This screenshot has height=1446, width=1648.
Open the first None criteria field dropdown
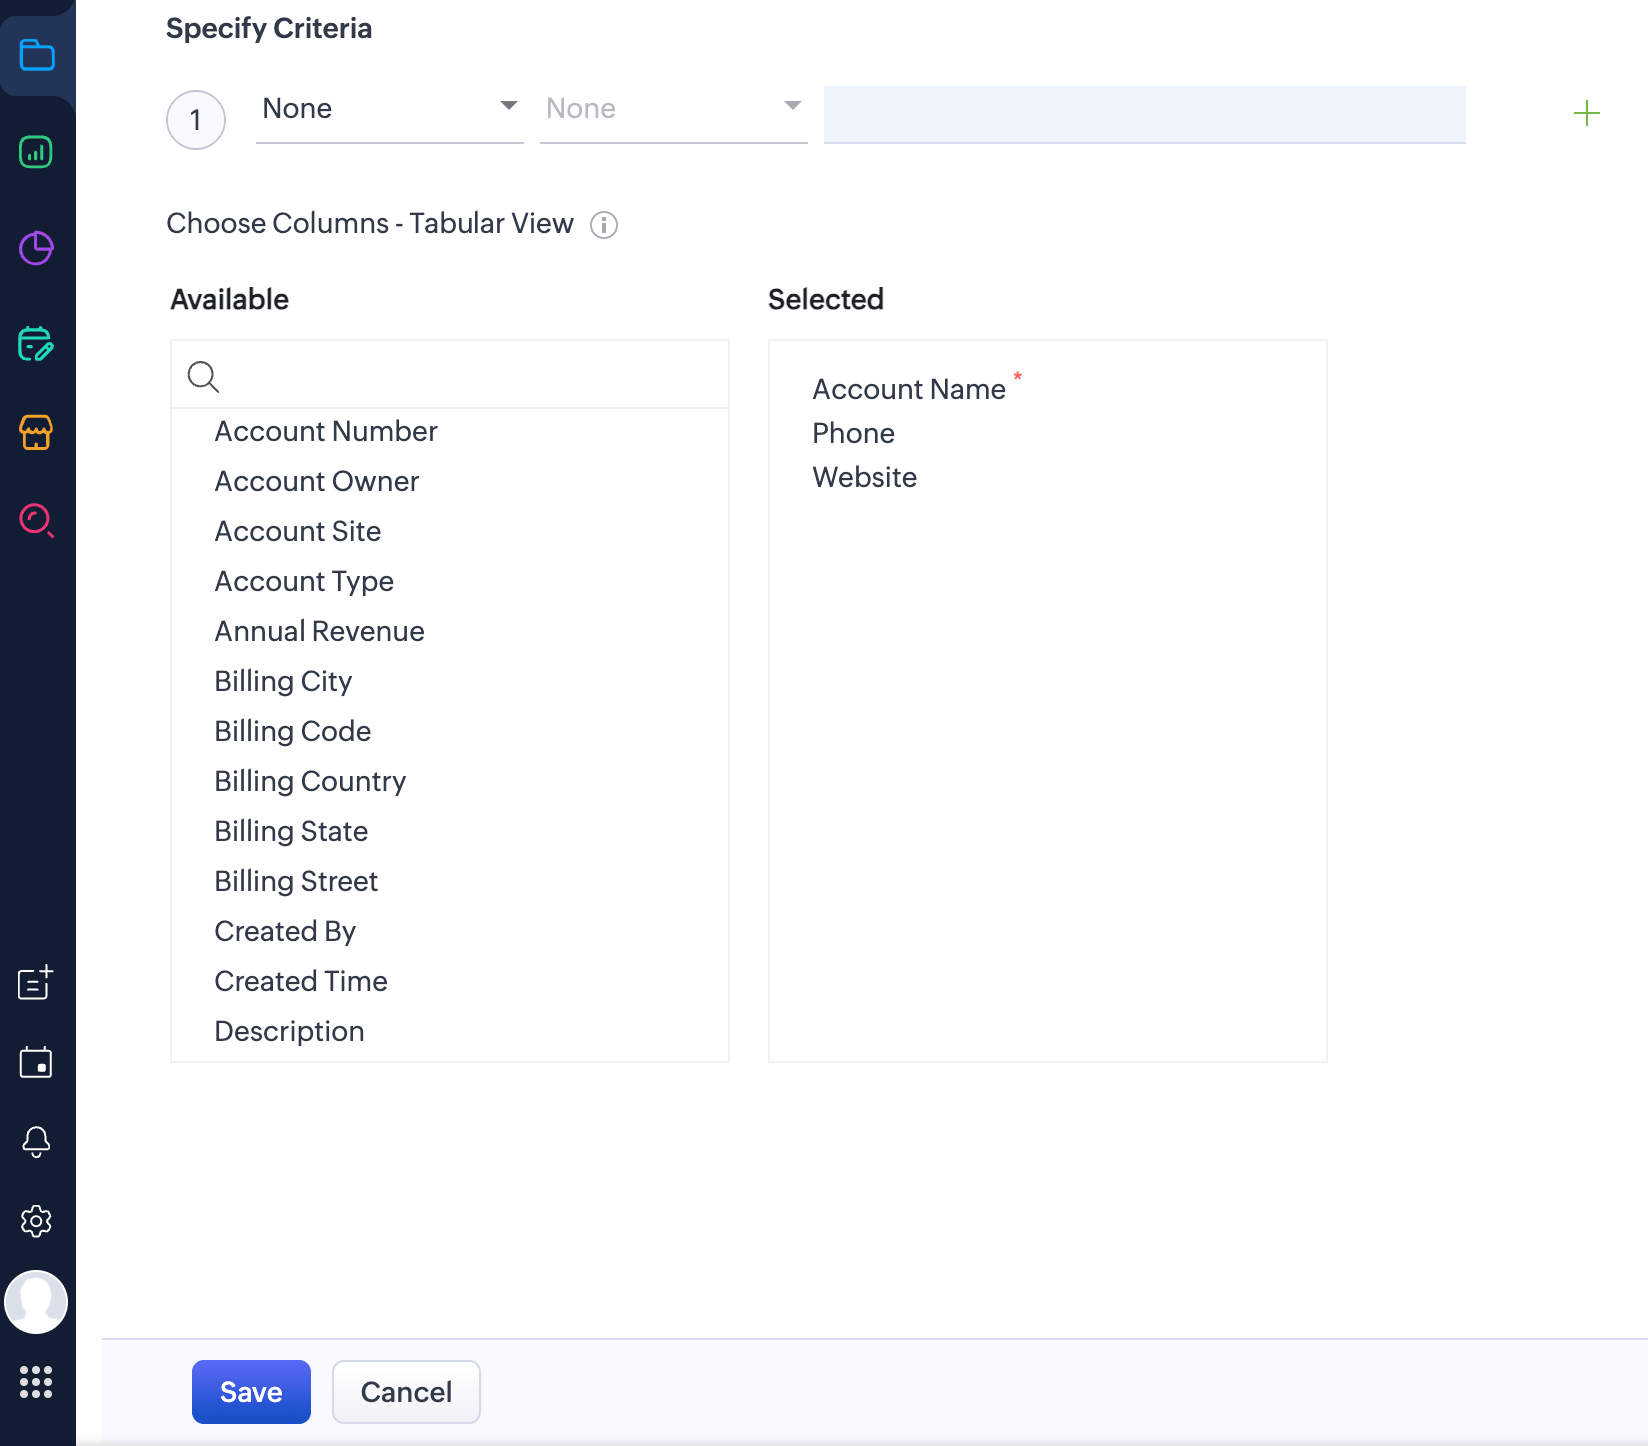click(389, 108)
